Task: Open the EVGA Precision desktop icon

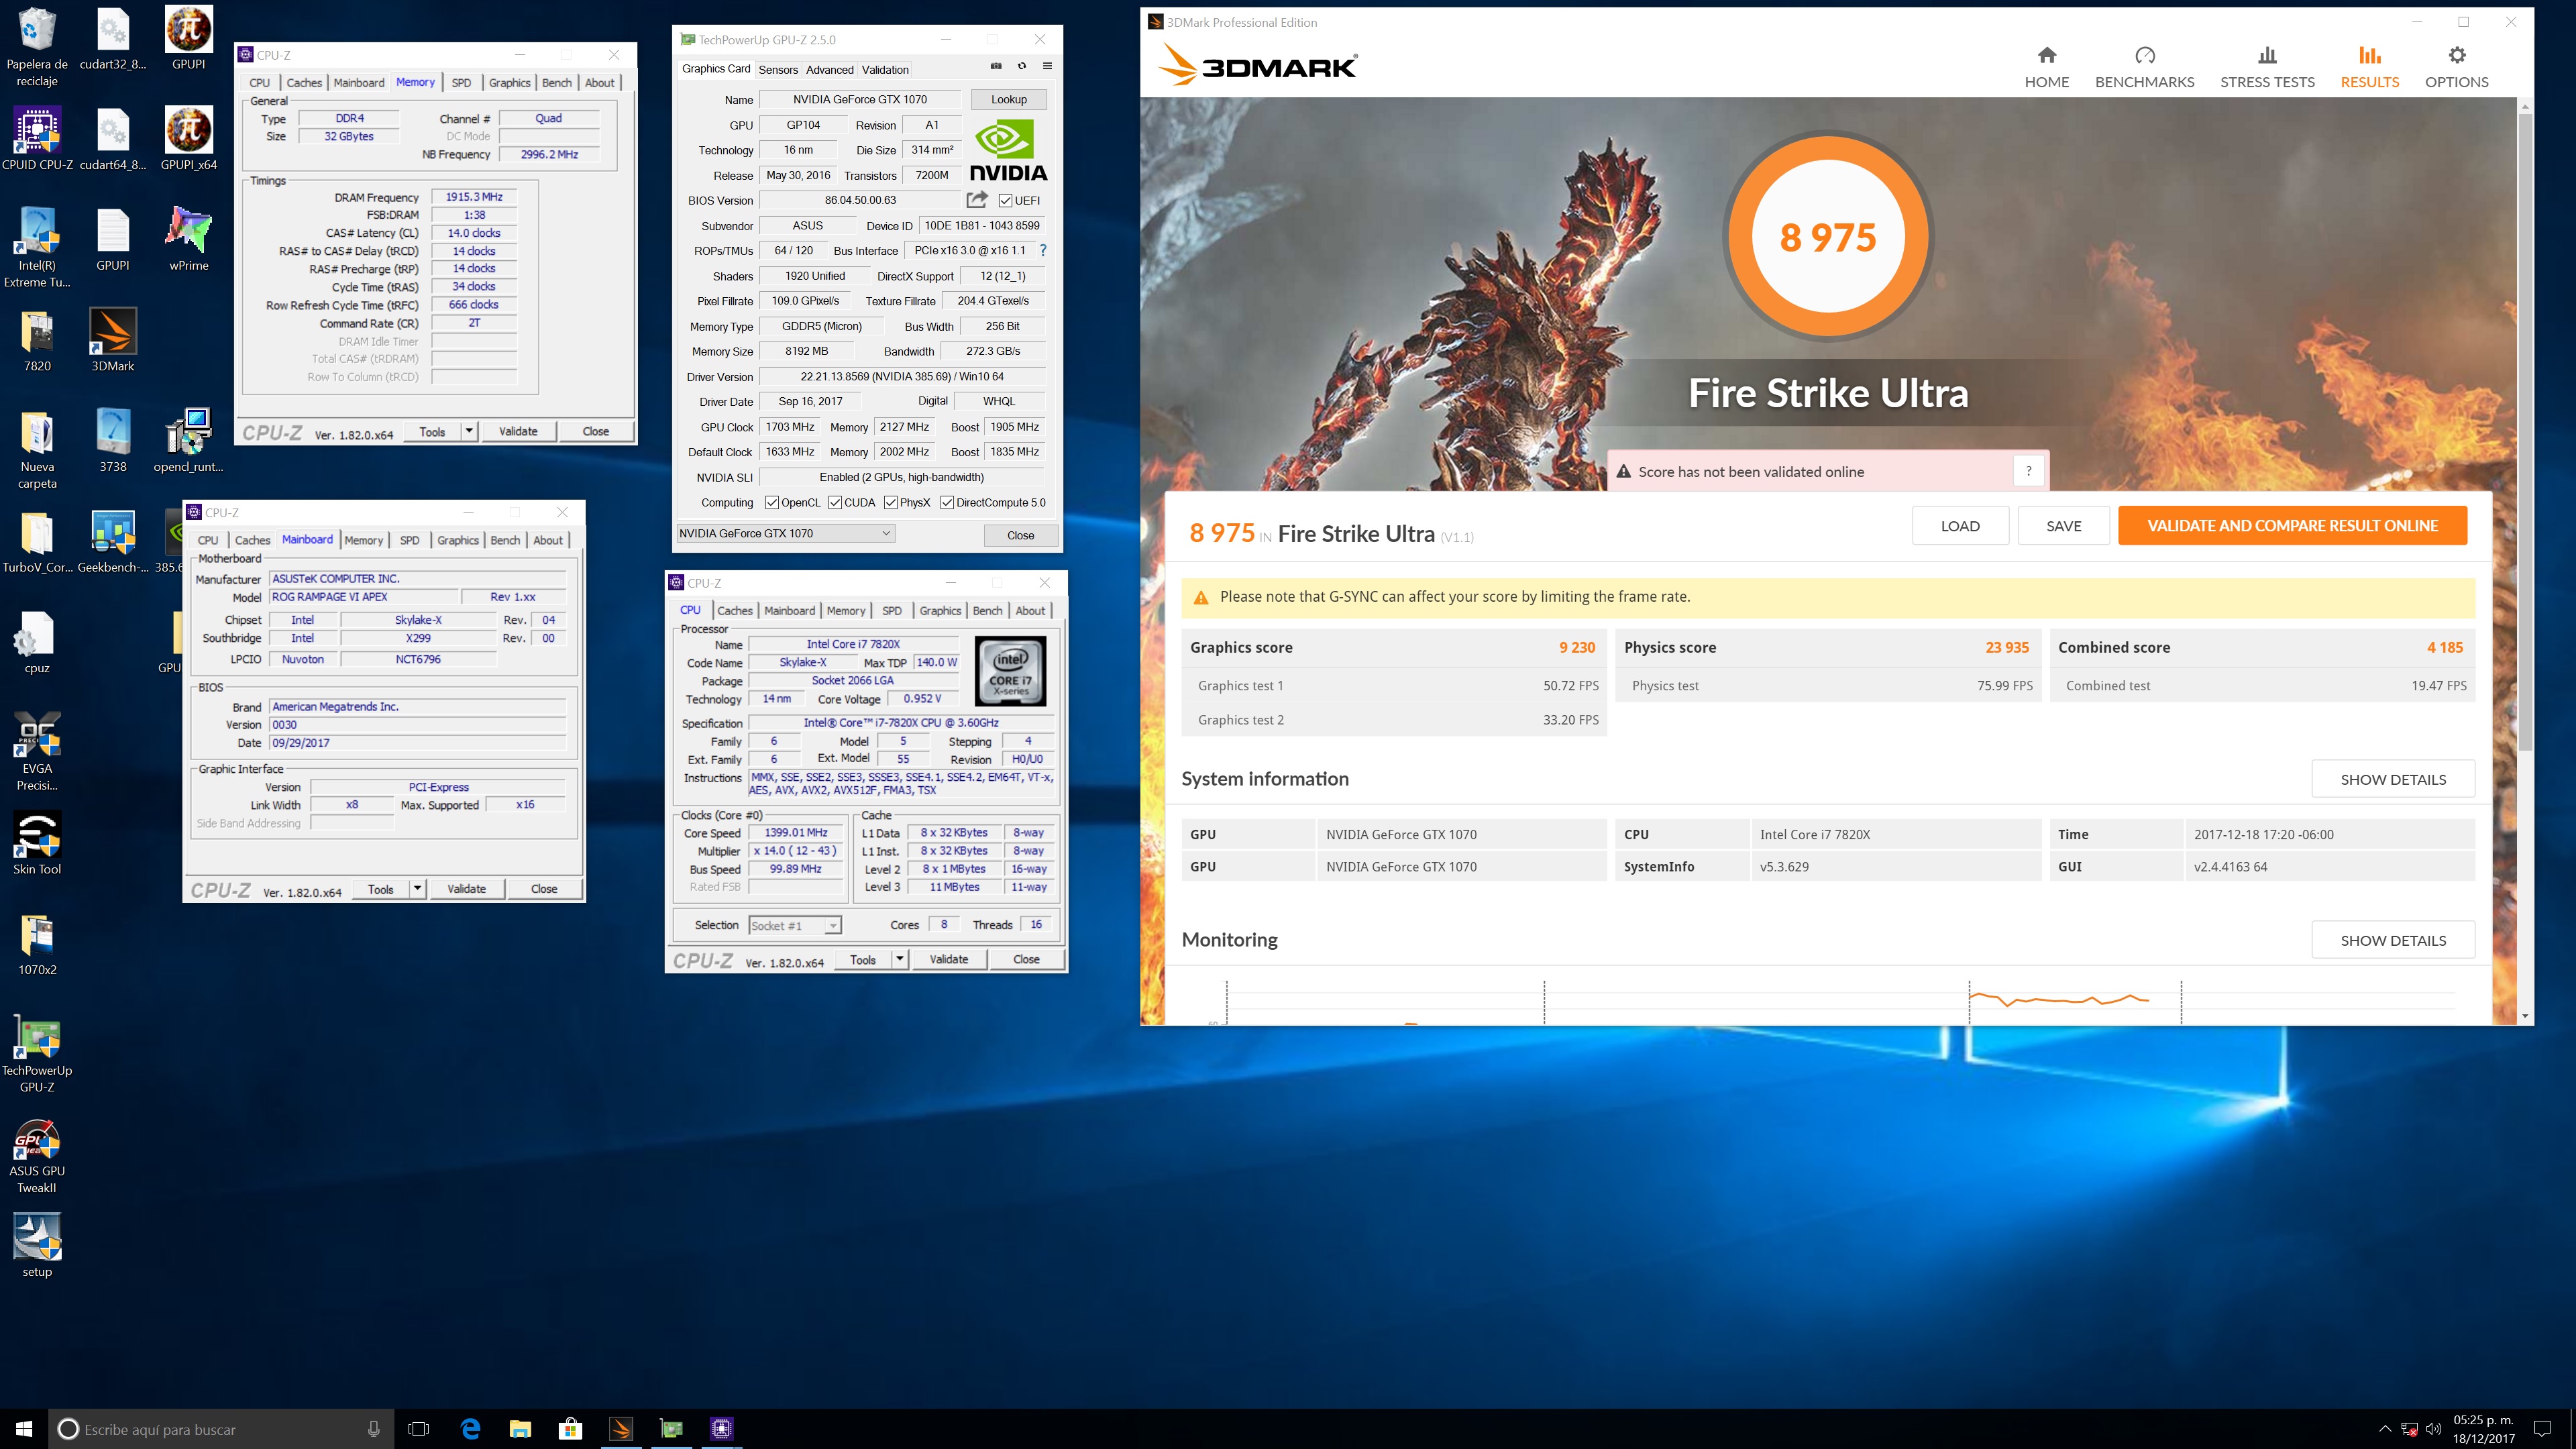Action: click(x=37, y=751)
